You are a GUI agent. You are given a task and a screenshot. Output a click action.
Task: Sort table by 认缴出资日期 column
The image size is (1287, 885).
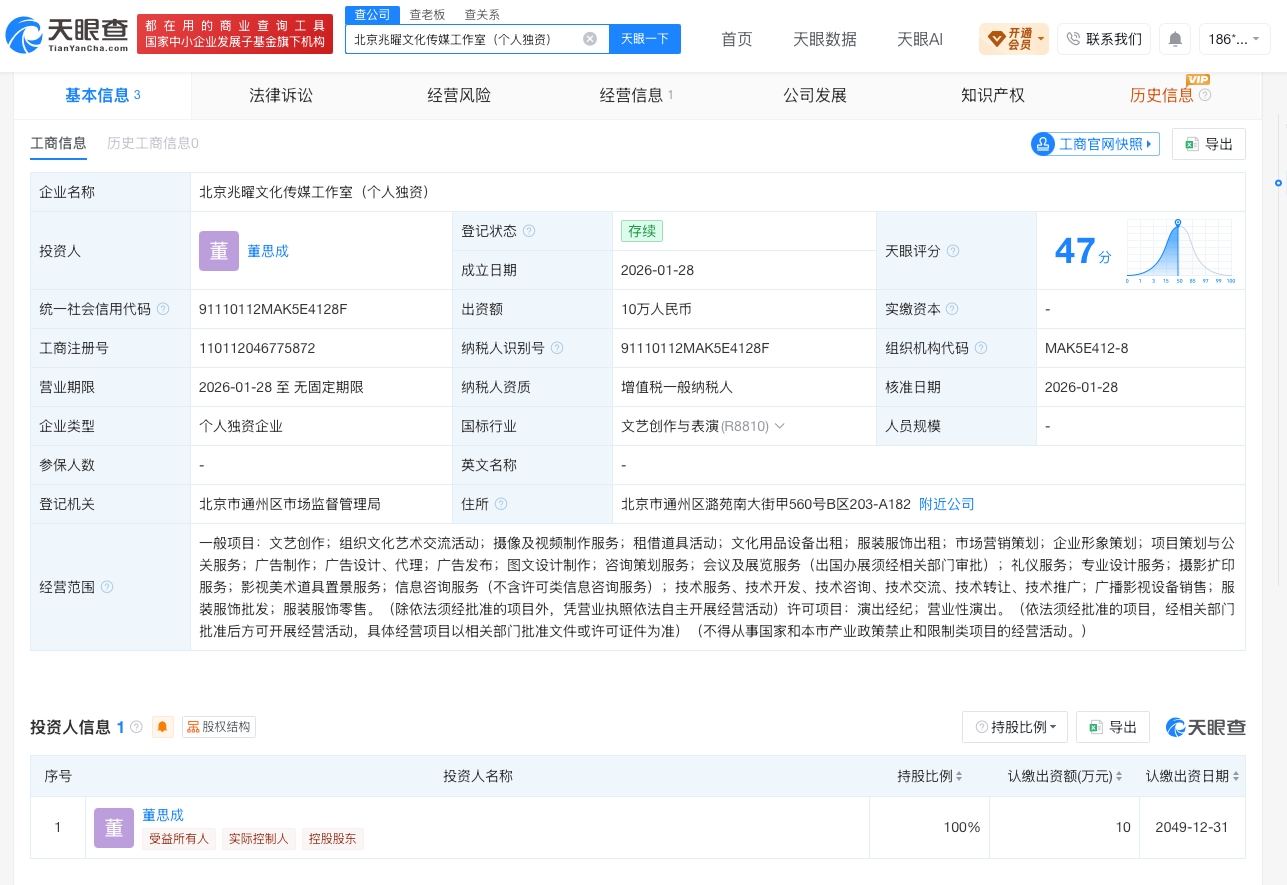pos(1193,776)
